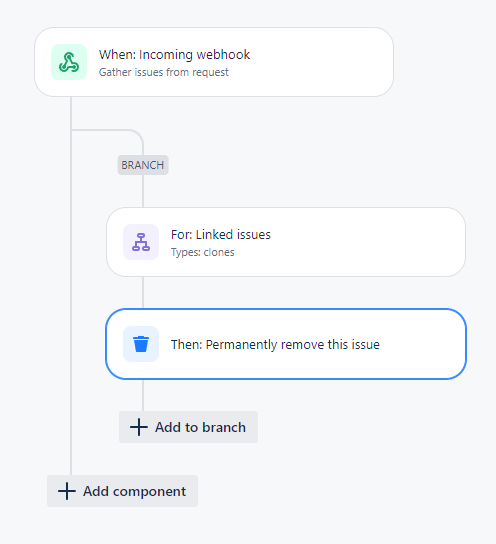Click the 'When: Incoming webhook' title text
Image resolution: width=496 pixels, height=544 pixels.
(x=174, y=54)
